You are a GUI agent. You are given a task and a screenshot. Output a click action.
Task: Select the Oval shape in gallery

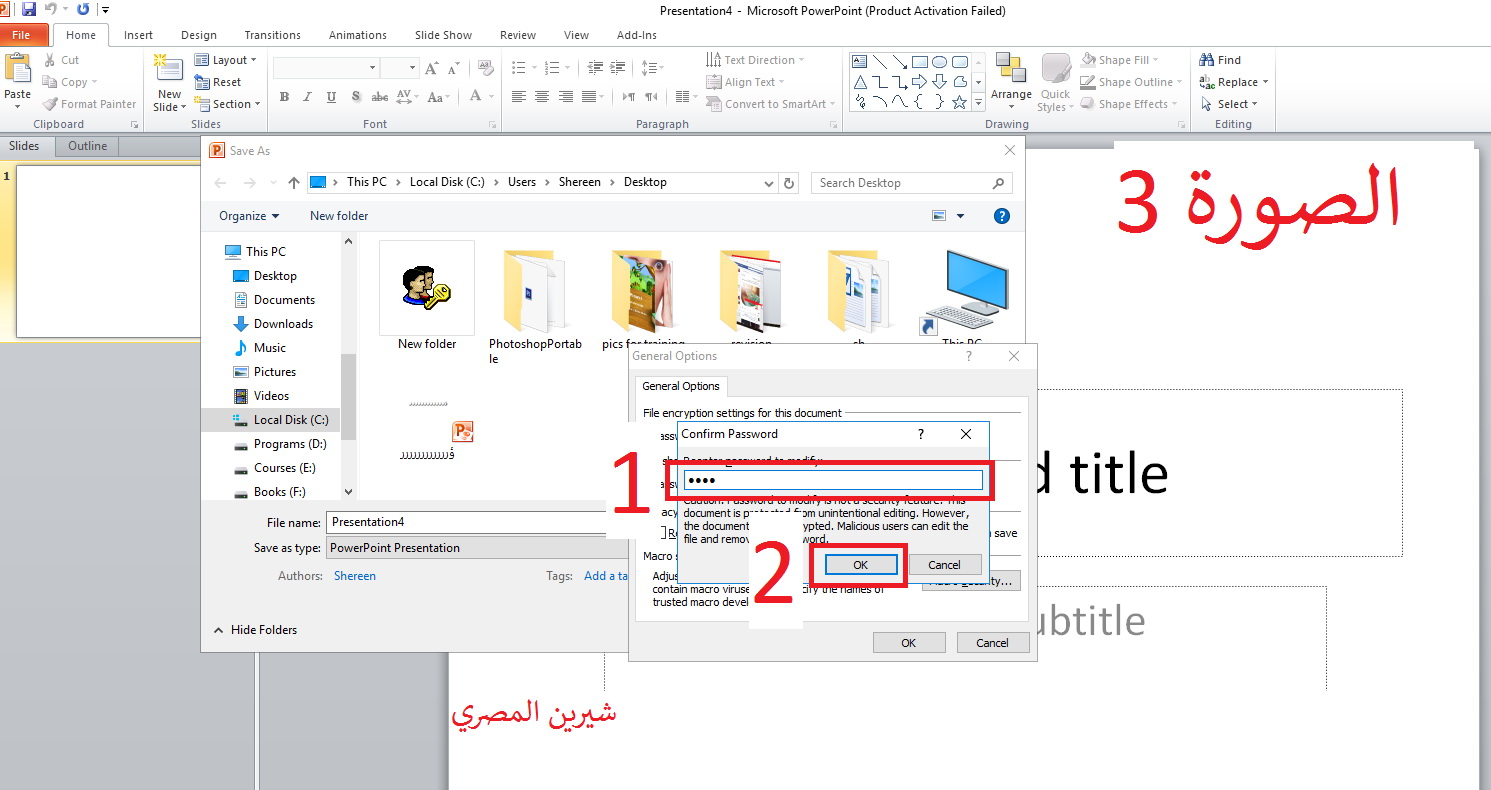pos(940,62)
